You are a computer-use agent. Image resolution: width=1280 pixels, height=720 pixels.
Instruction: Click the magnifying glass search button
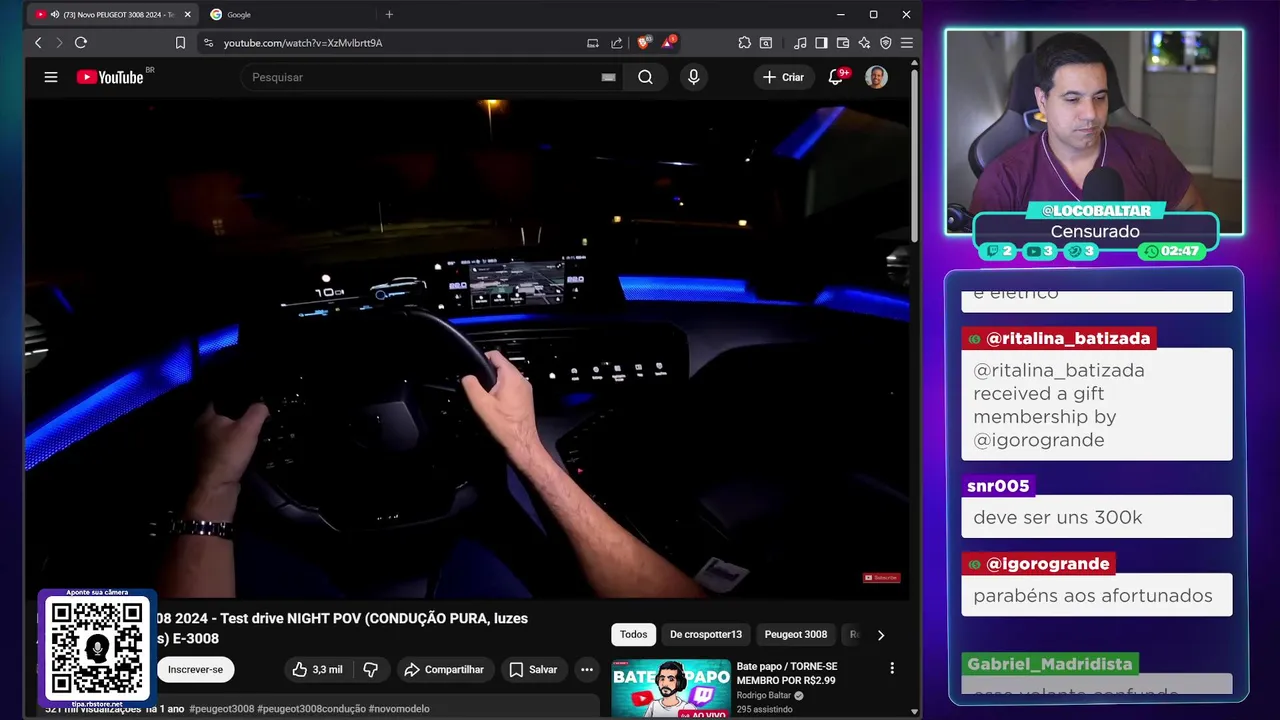click(646, 77)
